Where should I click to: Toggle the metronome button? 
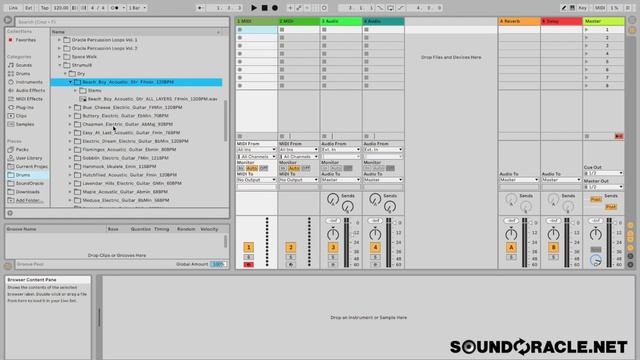coord(114,8)
